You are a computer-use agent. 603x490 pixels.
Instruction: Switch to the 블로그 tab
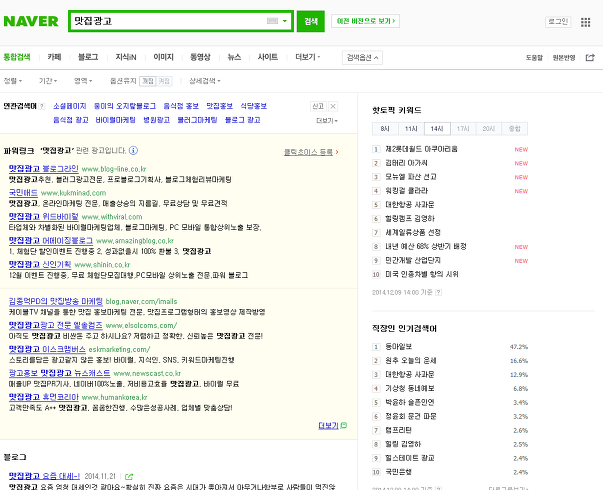88,57
